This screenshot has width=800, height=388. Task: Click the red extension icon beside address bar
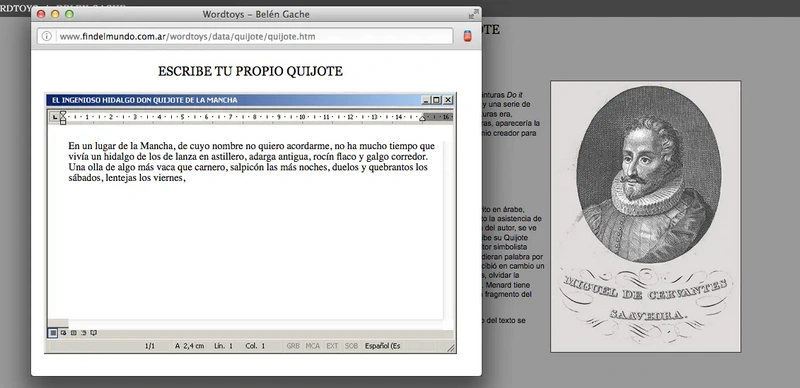pos(467,36)
